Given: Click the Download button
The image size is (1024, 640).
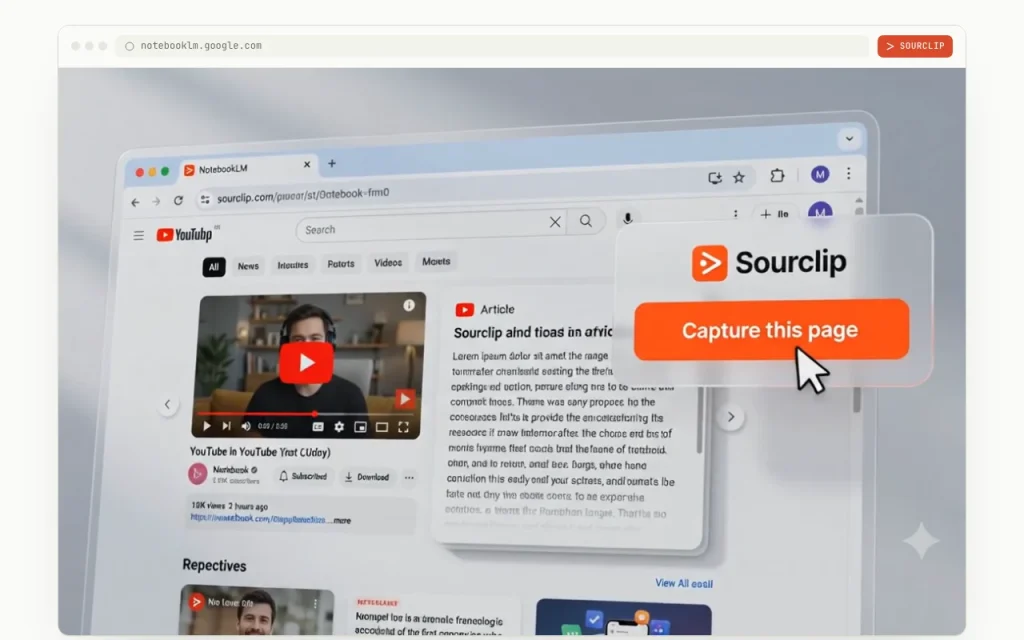Looking at the screenshot, I should (x=367, y=477).
